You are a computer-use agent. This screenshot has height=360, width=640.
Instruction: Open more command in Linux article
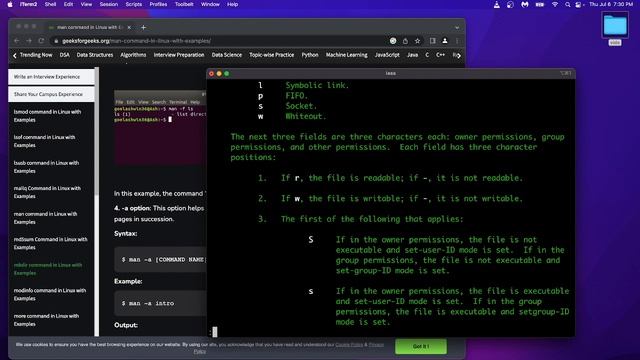(46, 320)
